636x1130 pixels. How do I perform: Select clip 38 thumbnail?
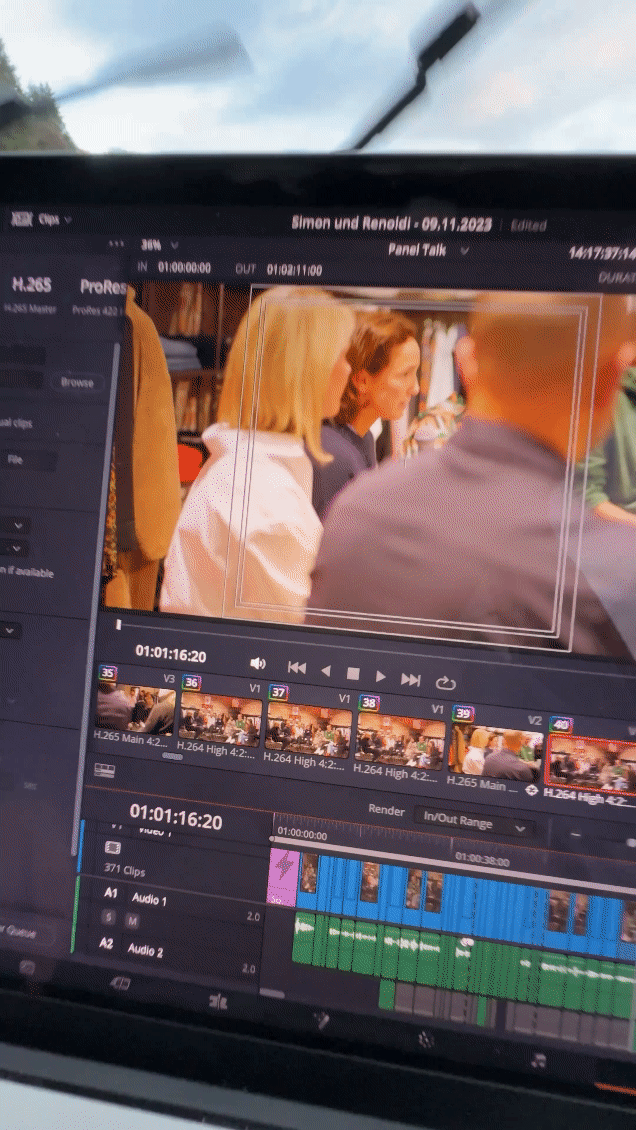click(399, 739)
